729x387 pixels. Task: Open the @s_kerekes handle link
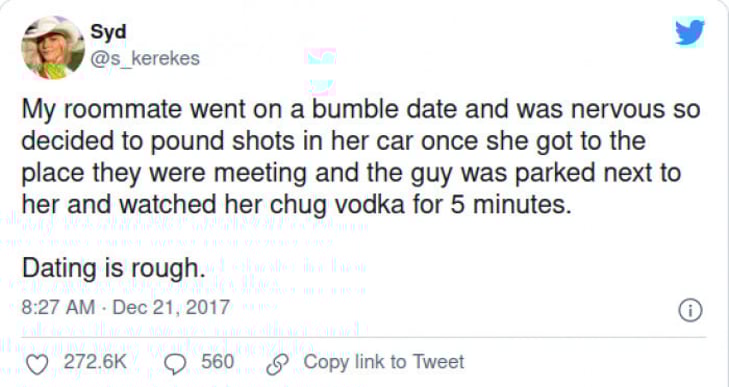click(x=145, y=59)
